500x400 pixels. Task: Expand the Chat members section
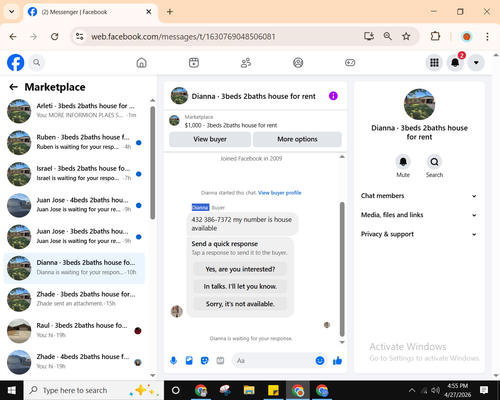(x=419, y=196)
